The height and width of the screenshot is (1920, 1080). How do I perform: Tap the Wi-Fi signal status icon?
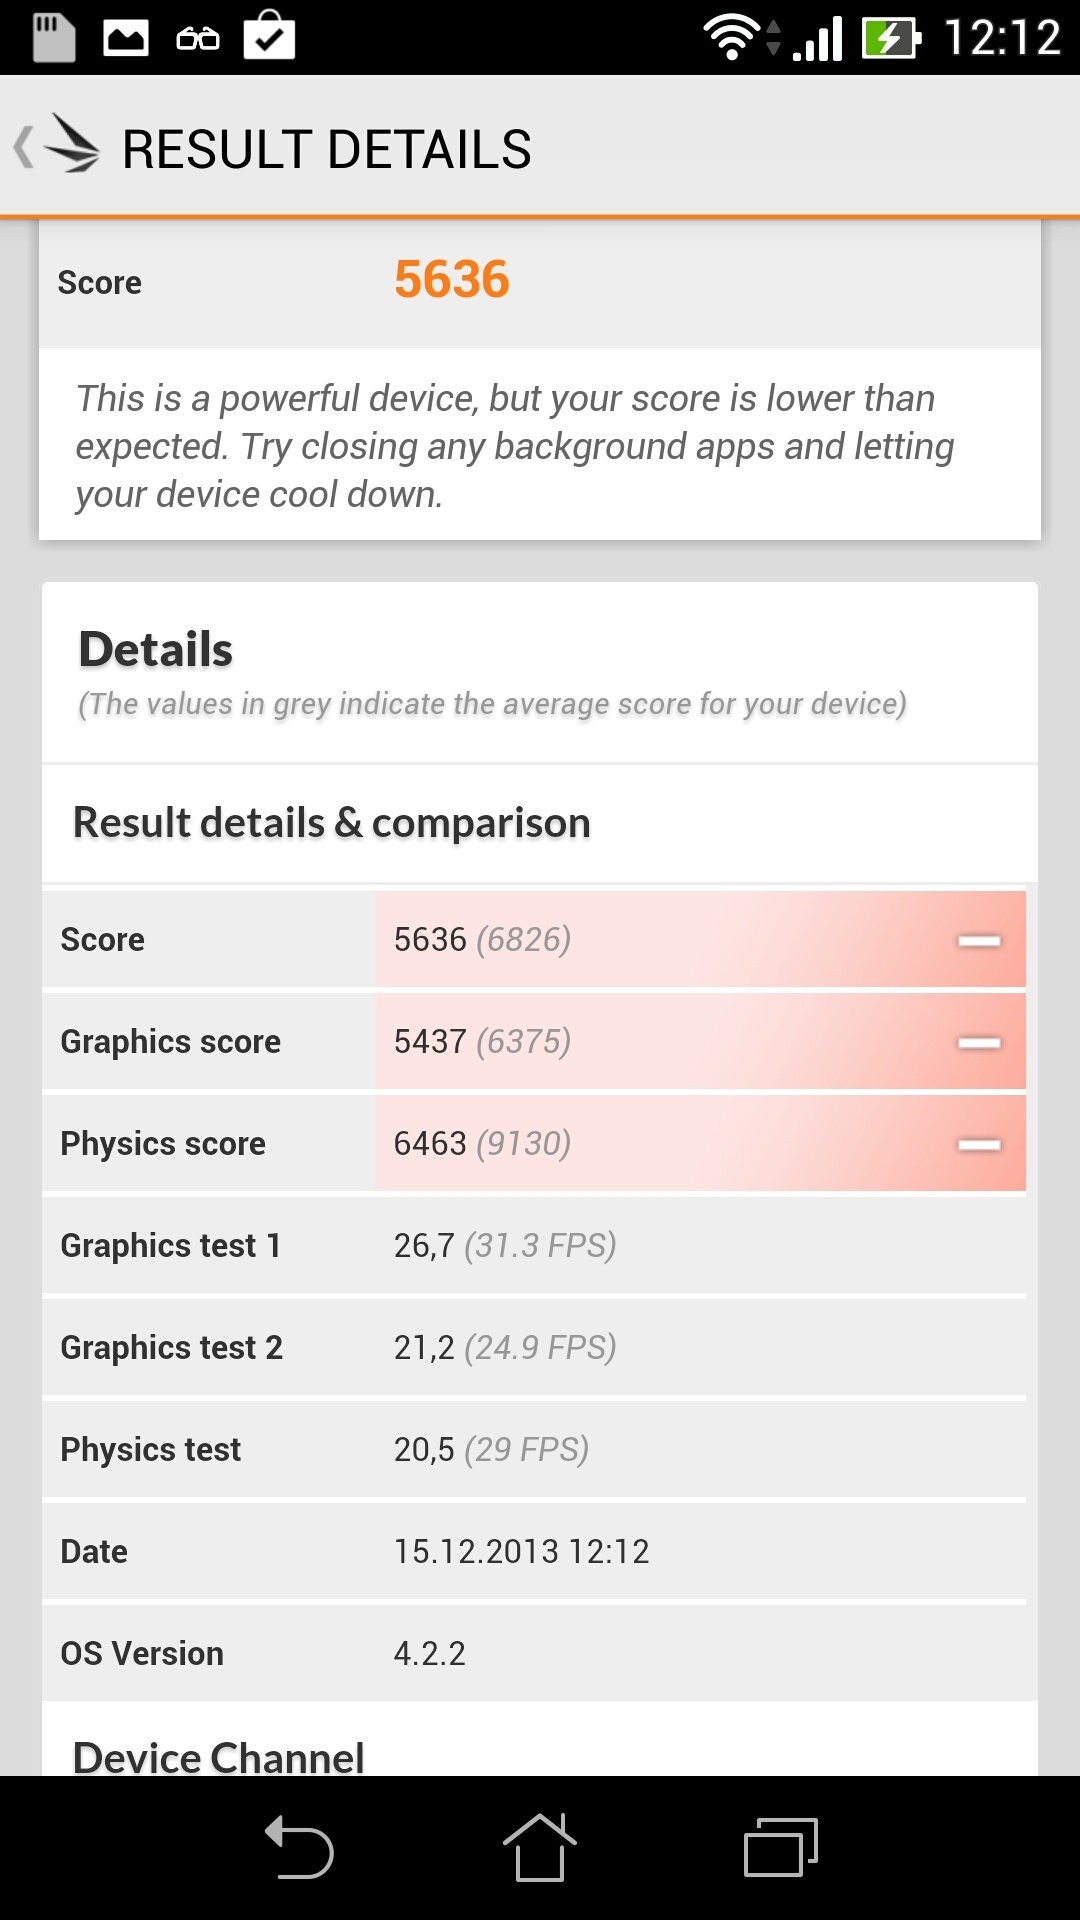point(732,38)
